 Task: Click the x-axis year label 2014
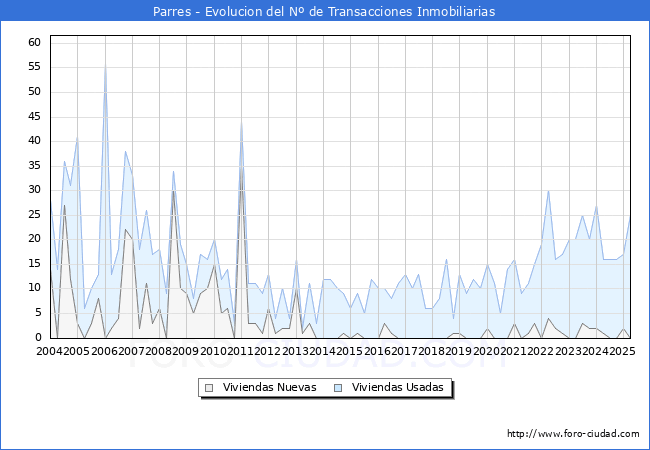[323, 351]
